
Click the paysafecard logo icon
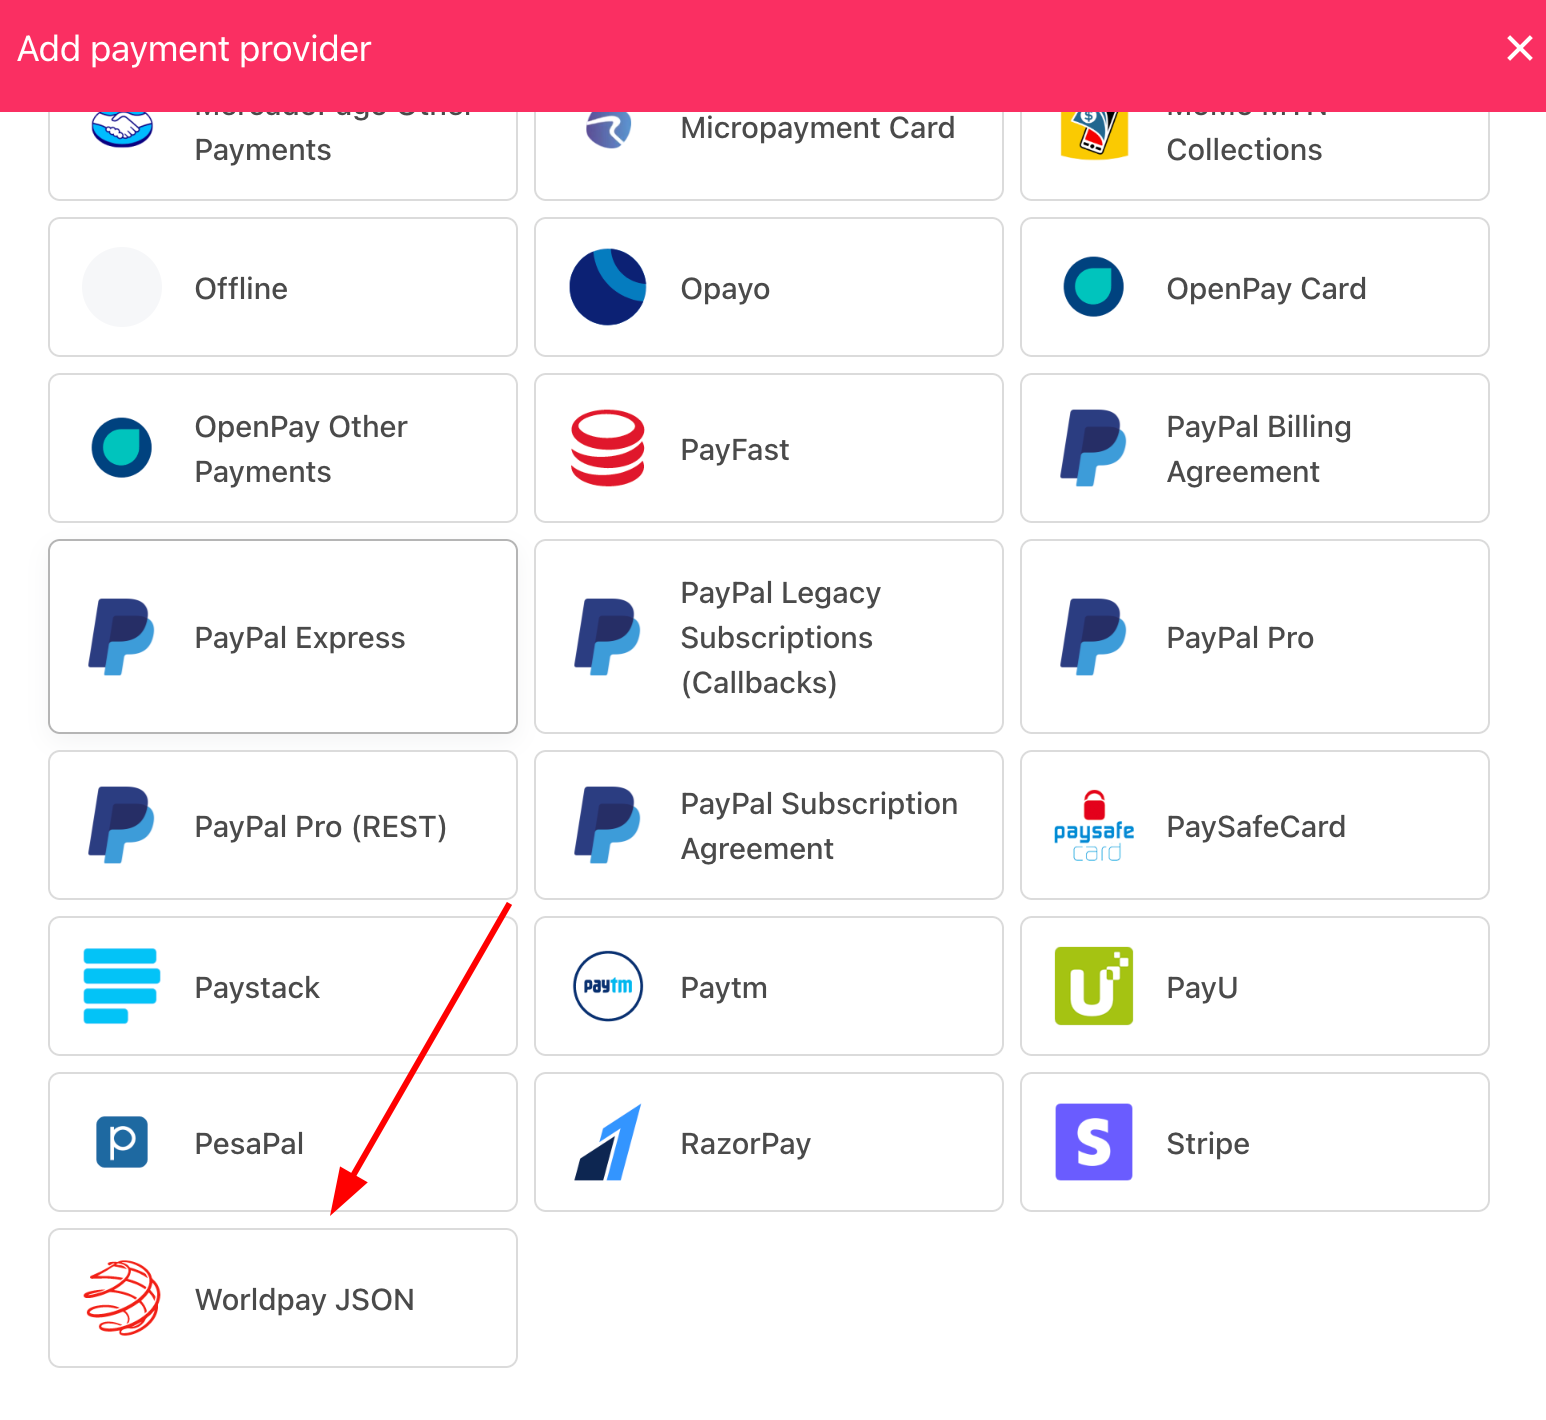point(1094,826)
